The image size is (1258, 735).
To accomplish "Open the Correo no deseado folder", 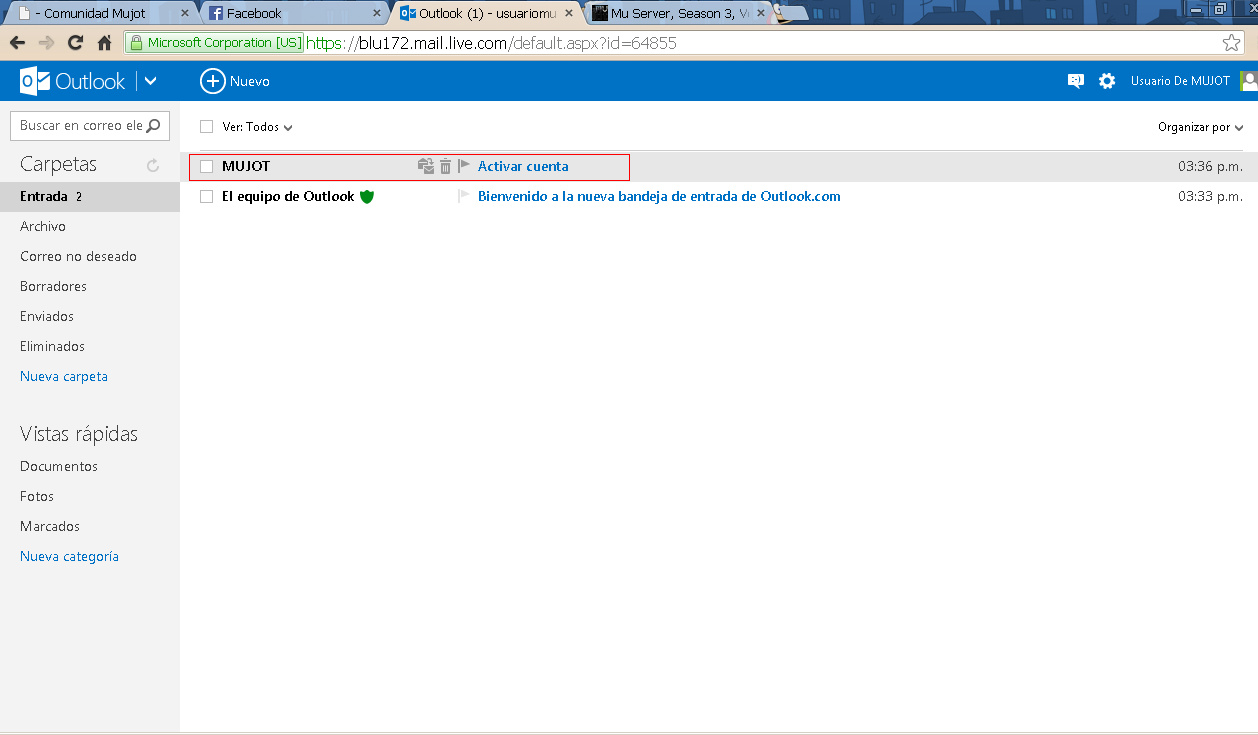I will click(x=78, y=256).
